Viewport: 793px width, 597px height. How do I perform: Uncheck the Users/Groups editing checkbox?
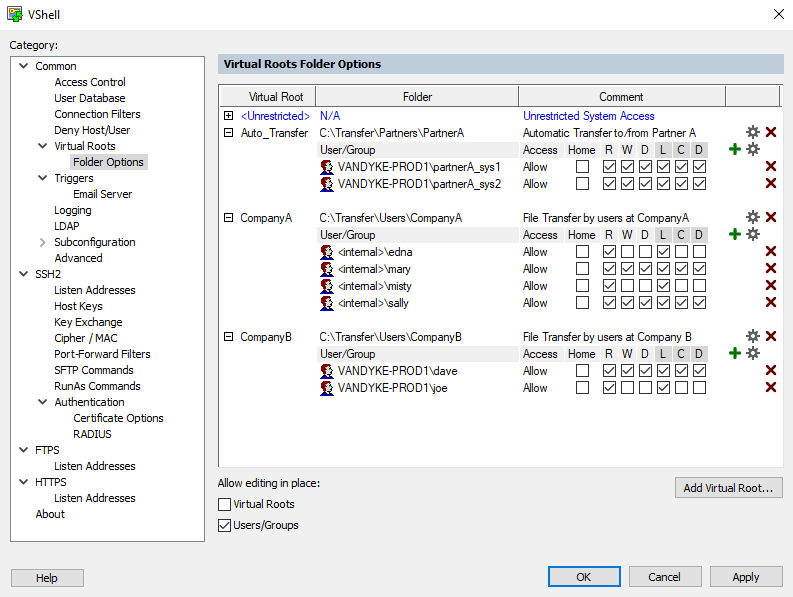click(225, 525)
